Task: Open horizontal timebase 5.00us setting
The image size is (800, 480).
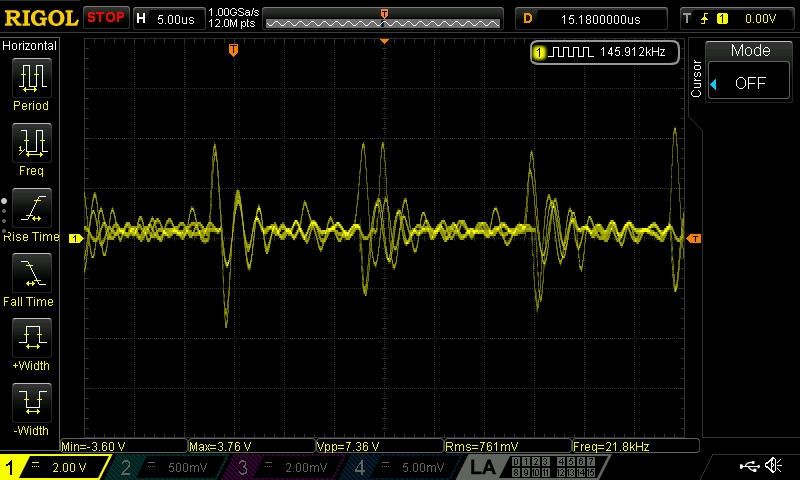Action: pyautogui.click(x=169, y=19)
